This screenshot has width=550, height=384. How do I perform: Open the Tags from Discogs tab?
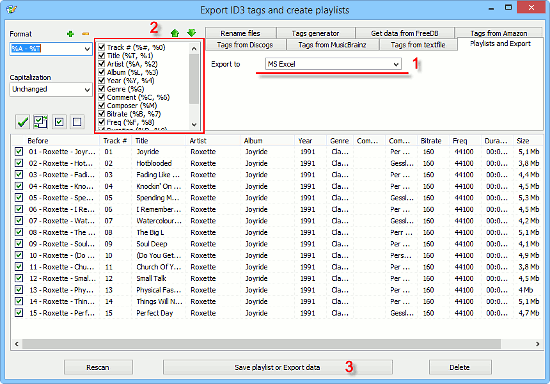(245, 45)
